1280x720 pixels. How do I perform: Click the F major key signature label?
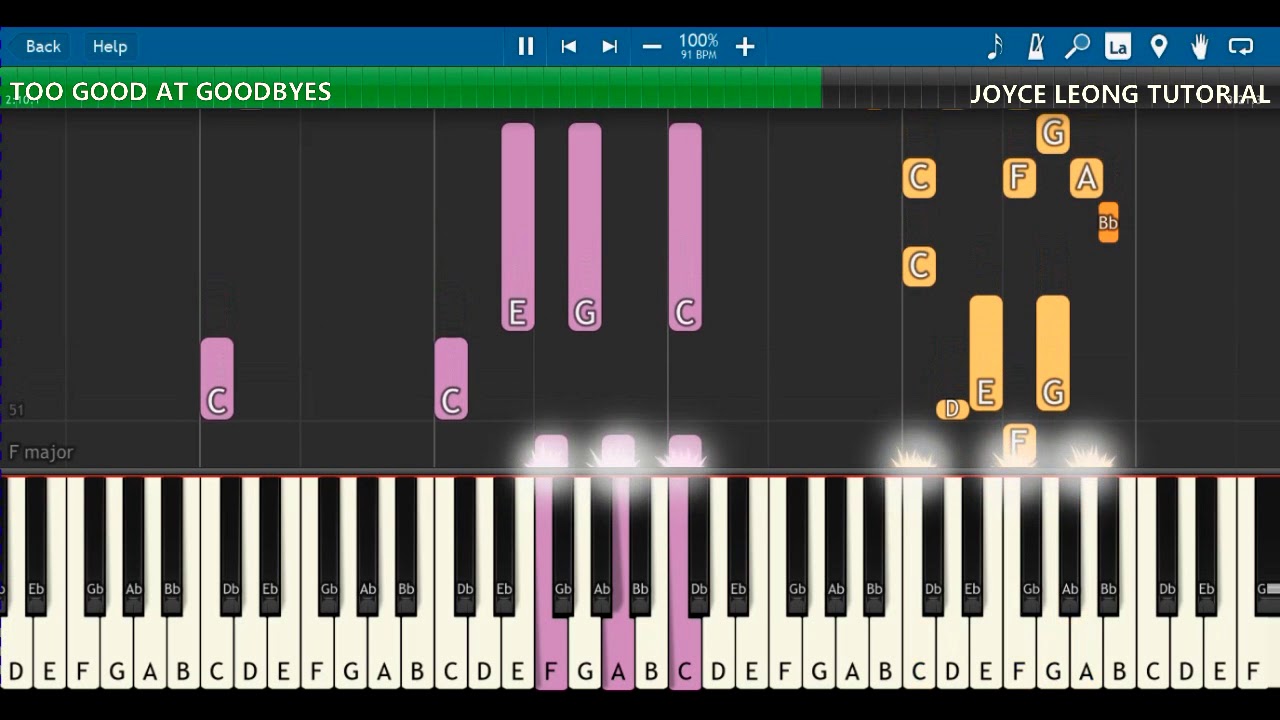coord(41,452)
